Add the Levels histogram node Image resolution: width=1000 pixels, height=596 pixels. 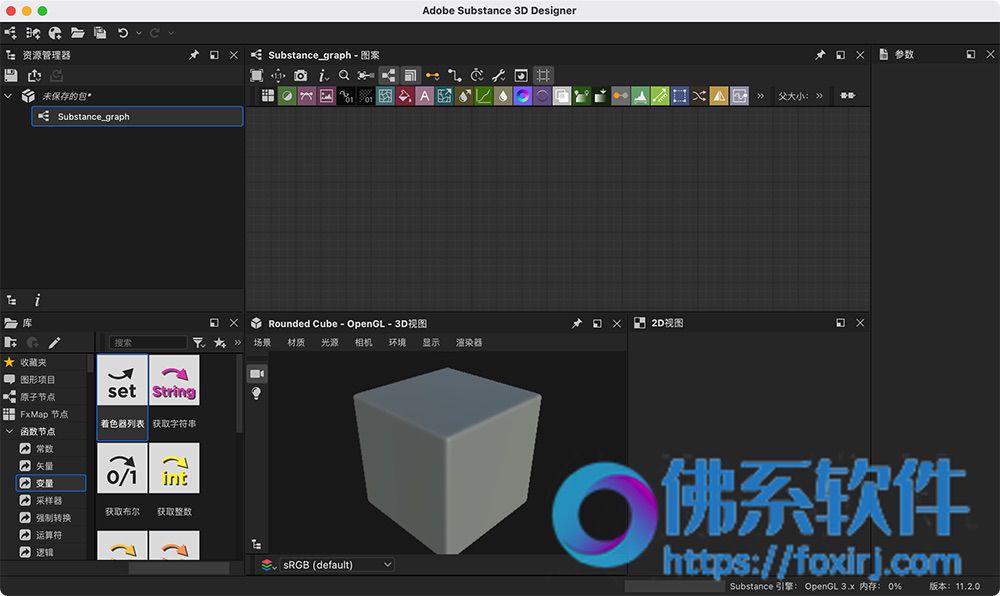(x=640, y=96)
